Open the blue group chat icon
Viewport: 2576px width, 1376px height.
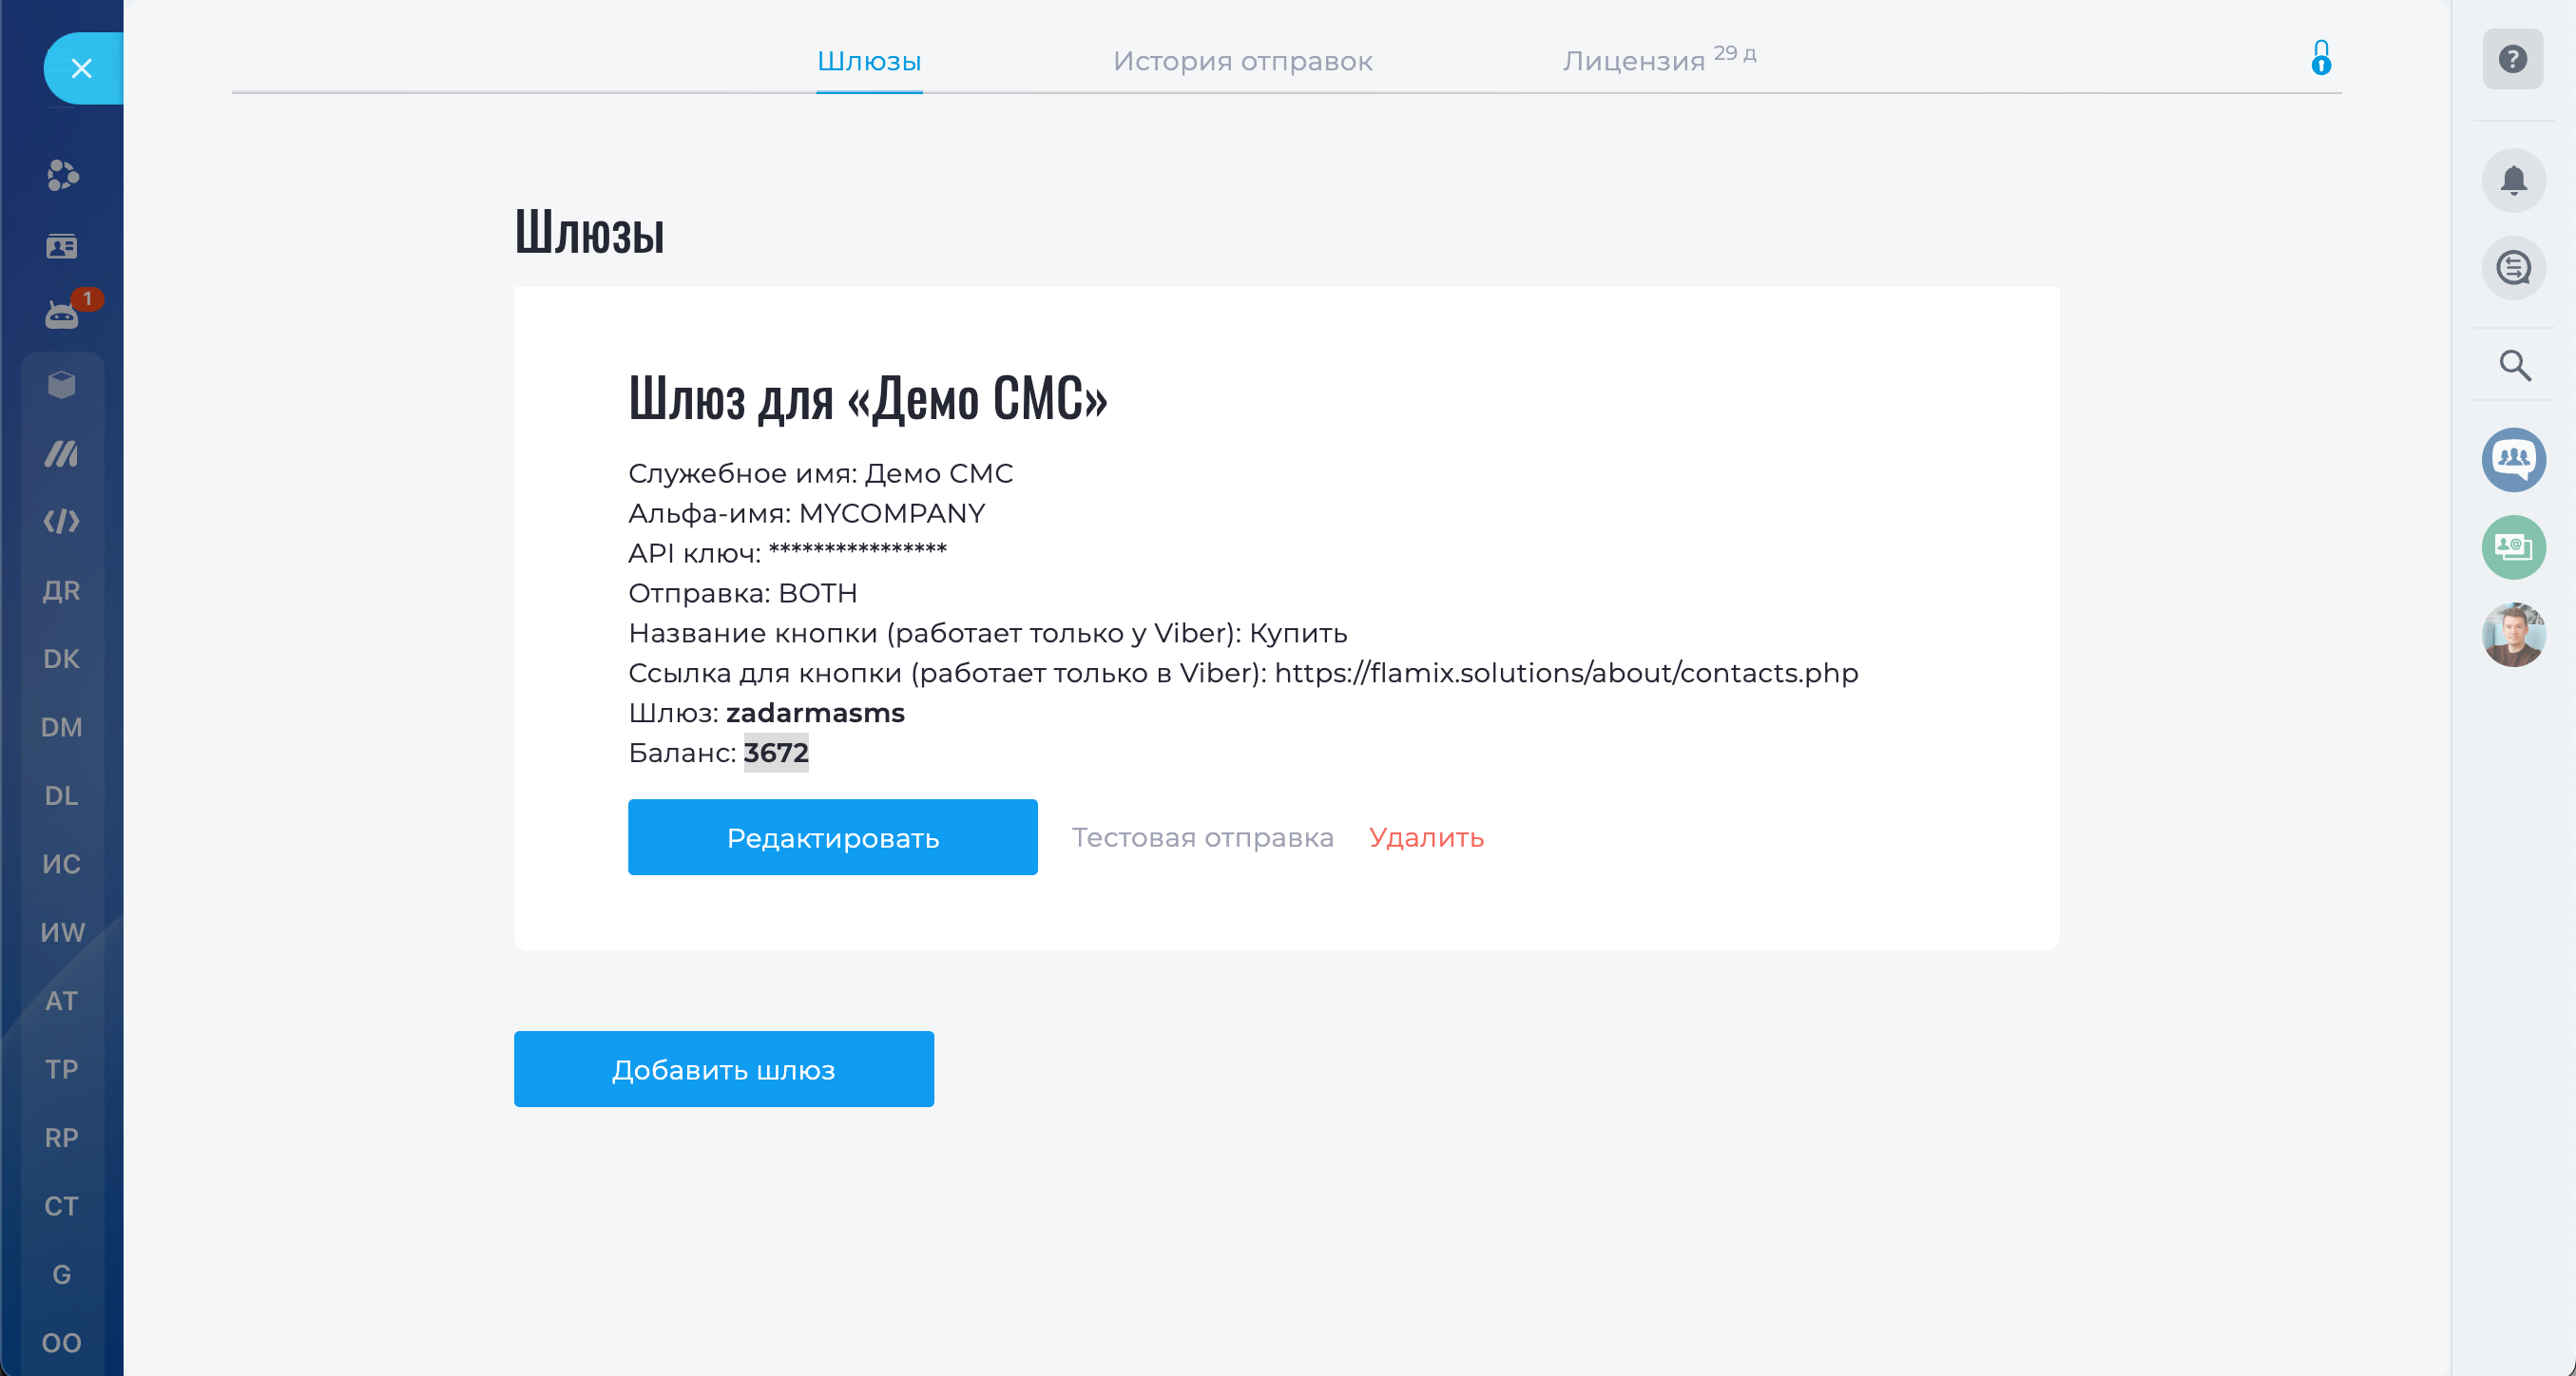2513,460
